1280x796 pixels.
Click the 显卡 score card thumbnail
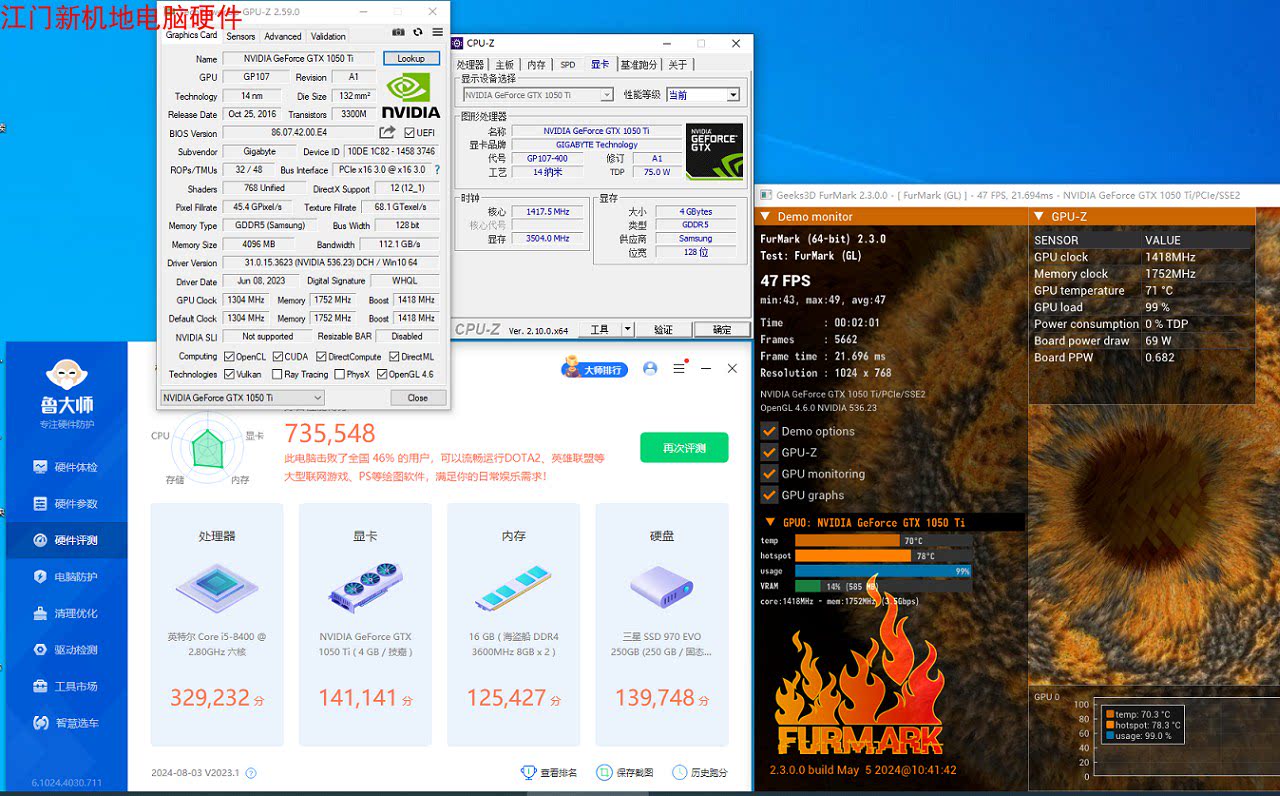365,588
